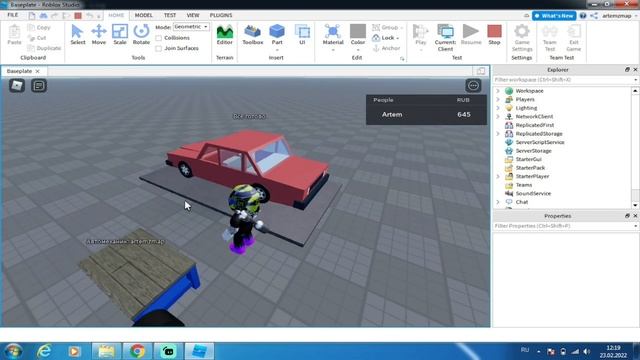Open the help question mark icon

(583, 16)
